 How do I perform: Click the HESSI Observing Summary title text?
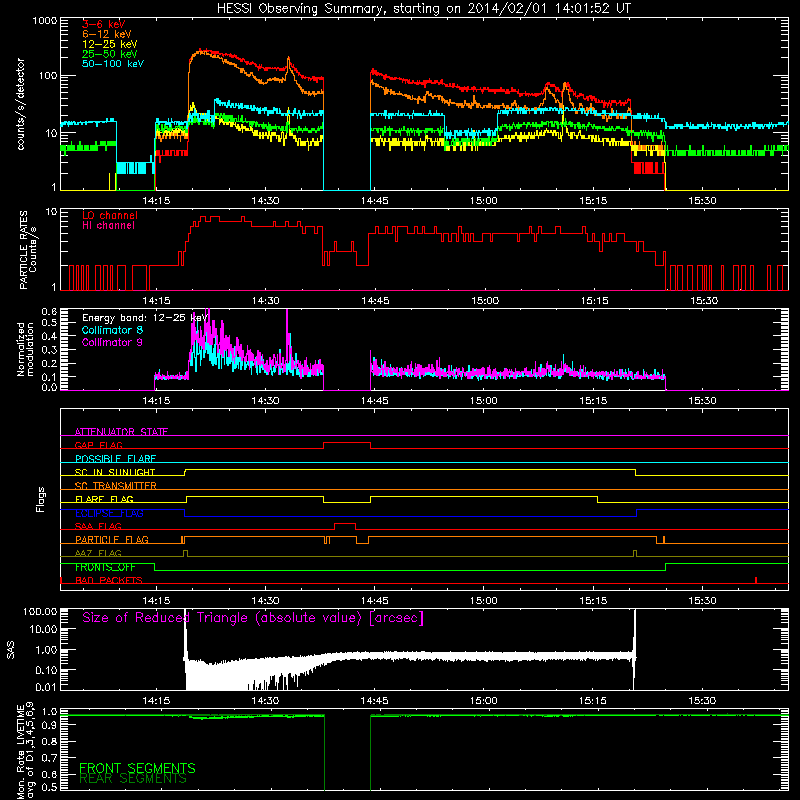[x=424, y=9]
